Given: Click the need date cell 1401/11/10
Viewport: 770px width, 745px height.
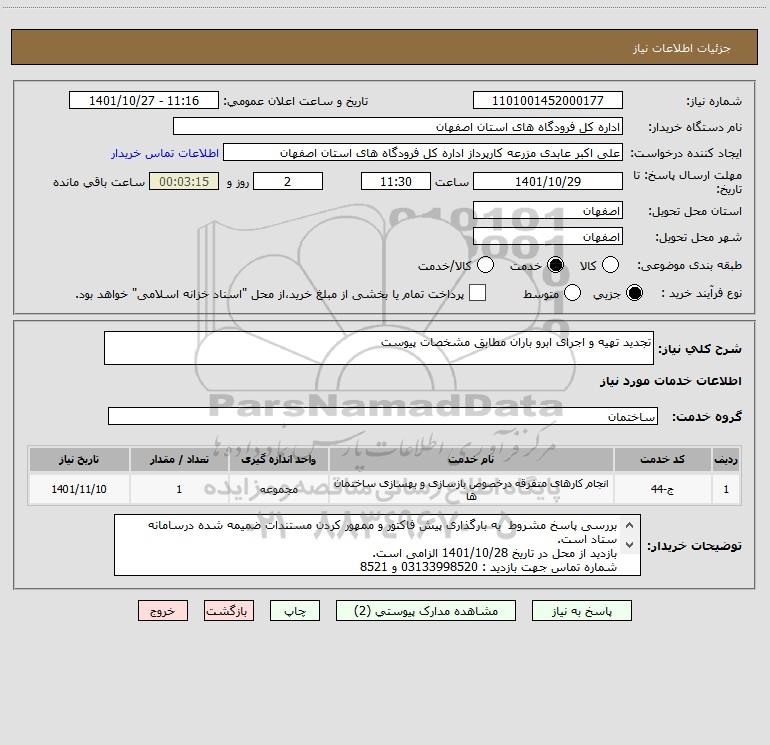Looking at the screenshot, I should pos(79,489).
